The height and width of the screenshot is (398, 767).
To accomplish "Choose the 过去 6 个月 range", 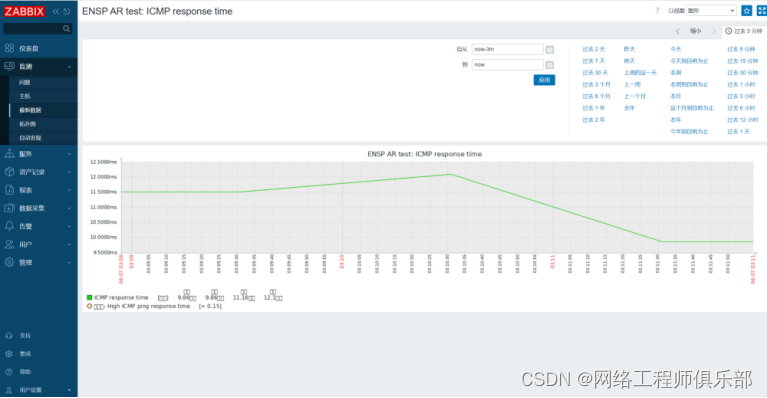I will click(596, 96).
